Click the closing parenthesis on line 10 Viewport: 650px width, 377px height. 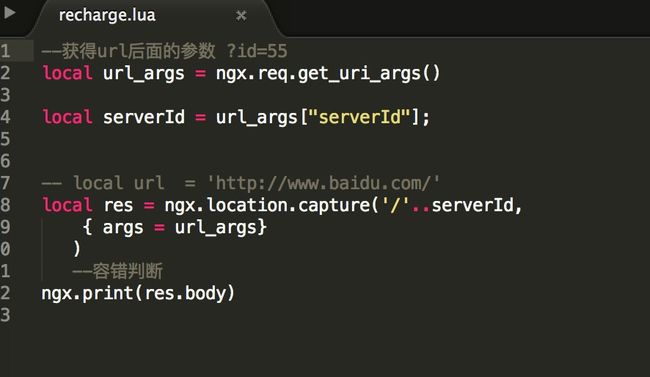click(77, 249)
